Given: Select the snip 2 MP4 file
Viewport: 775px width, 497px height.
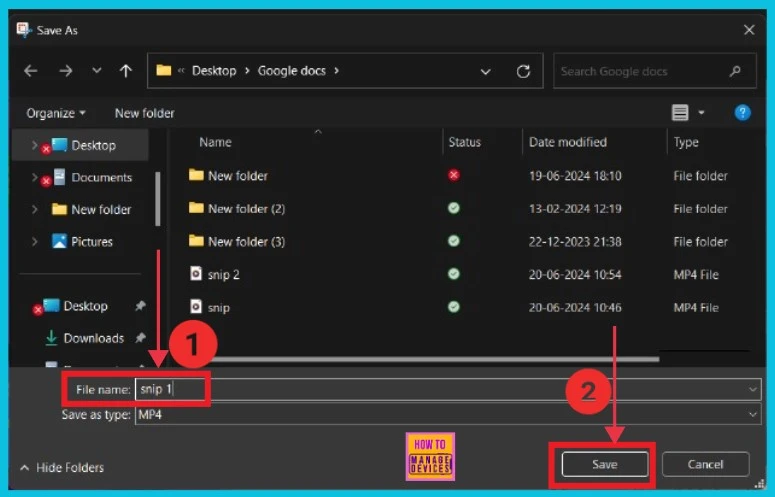Looking at the screenshot, I should click(460, 274).
